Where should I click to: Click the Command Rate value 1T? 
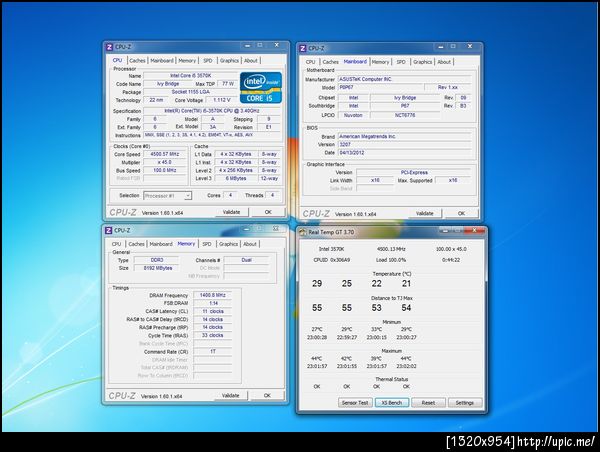[213, 351]
